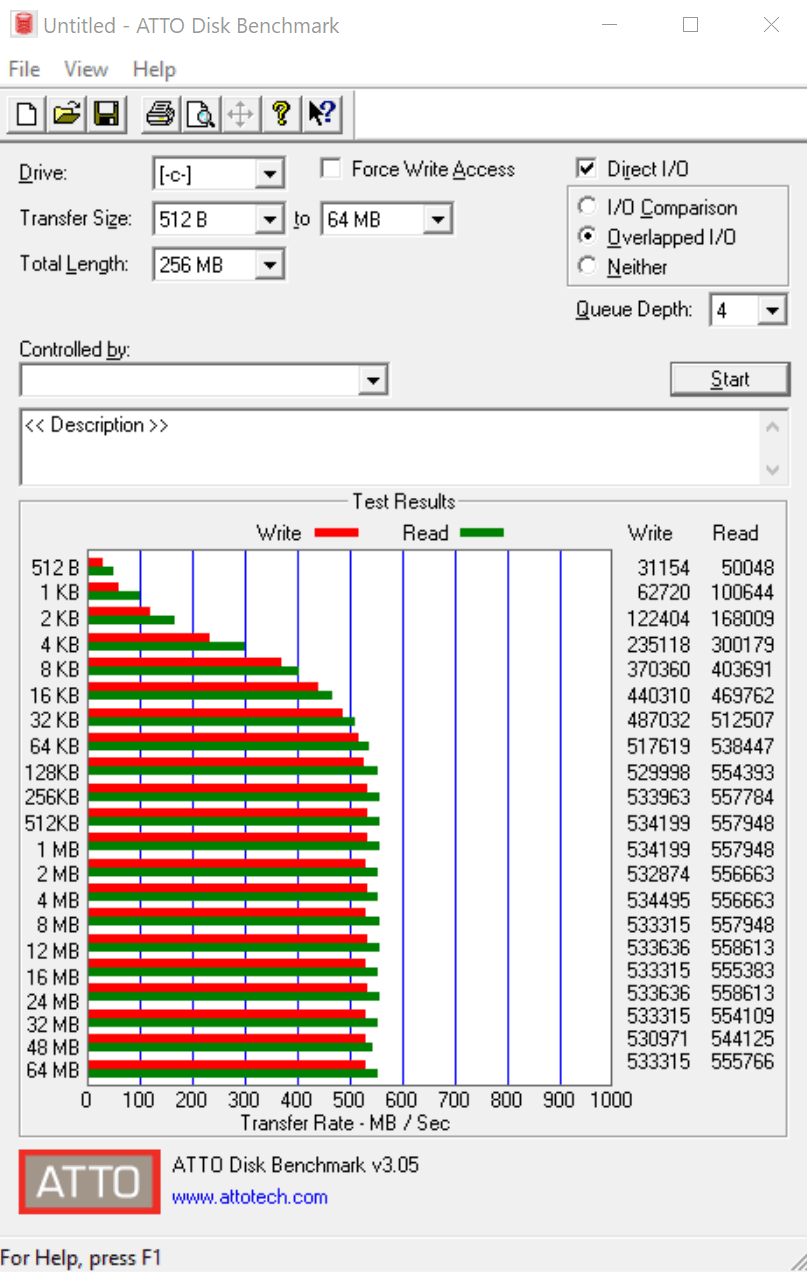Screen dimensions: 807x1272
Task: Open the Total Length dropdown
Action: pos(268,265)
